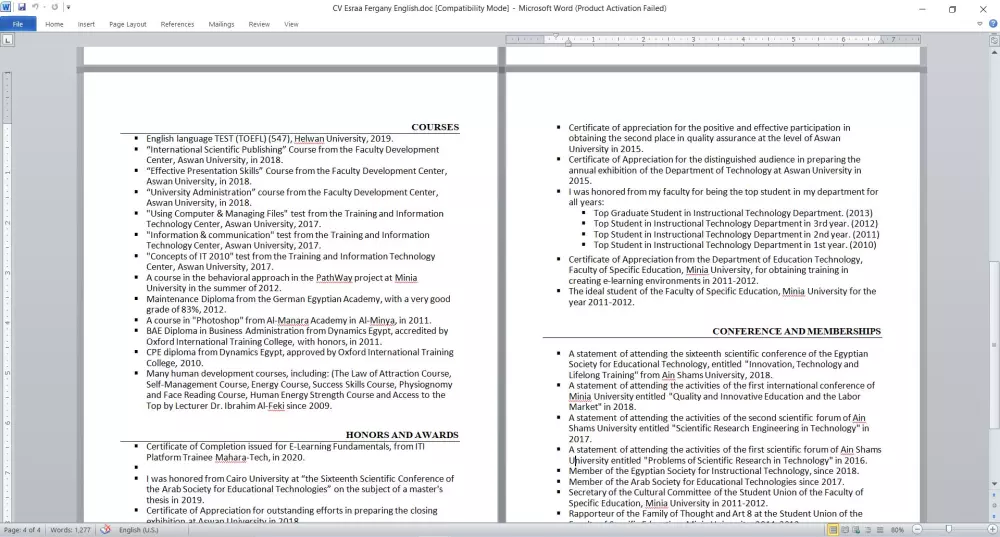1000x537 pixels.
Task: Go to next page using double-down arrow
Action: coord(994,515)
